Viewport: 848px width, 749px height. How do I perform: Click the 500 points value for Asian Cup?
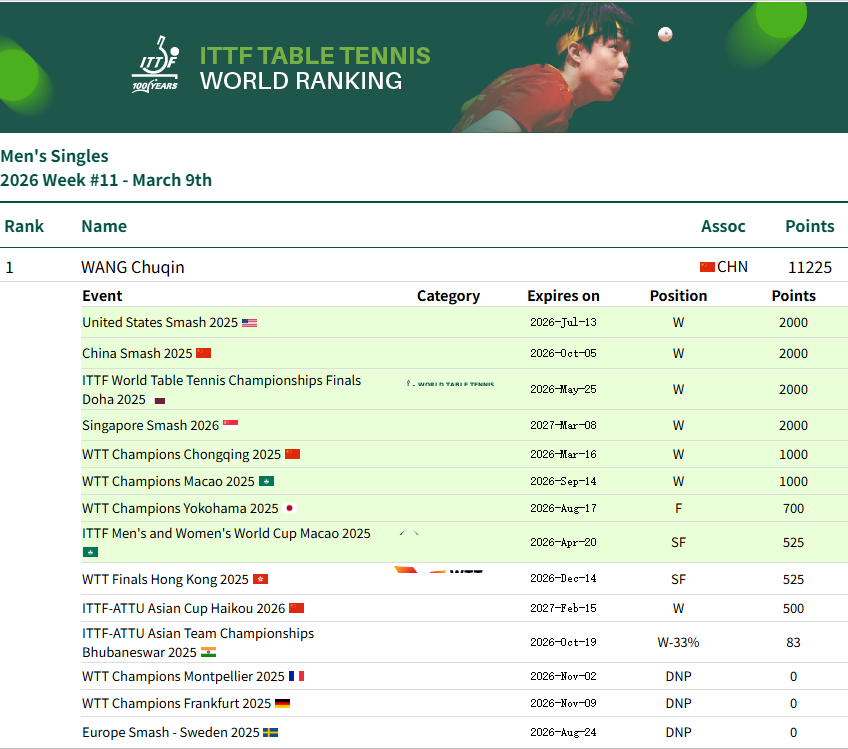pyautogui.click(x=793, y=608)
